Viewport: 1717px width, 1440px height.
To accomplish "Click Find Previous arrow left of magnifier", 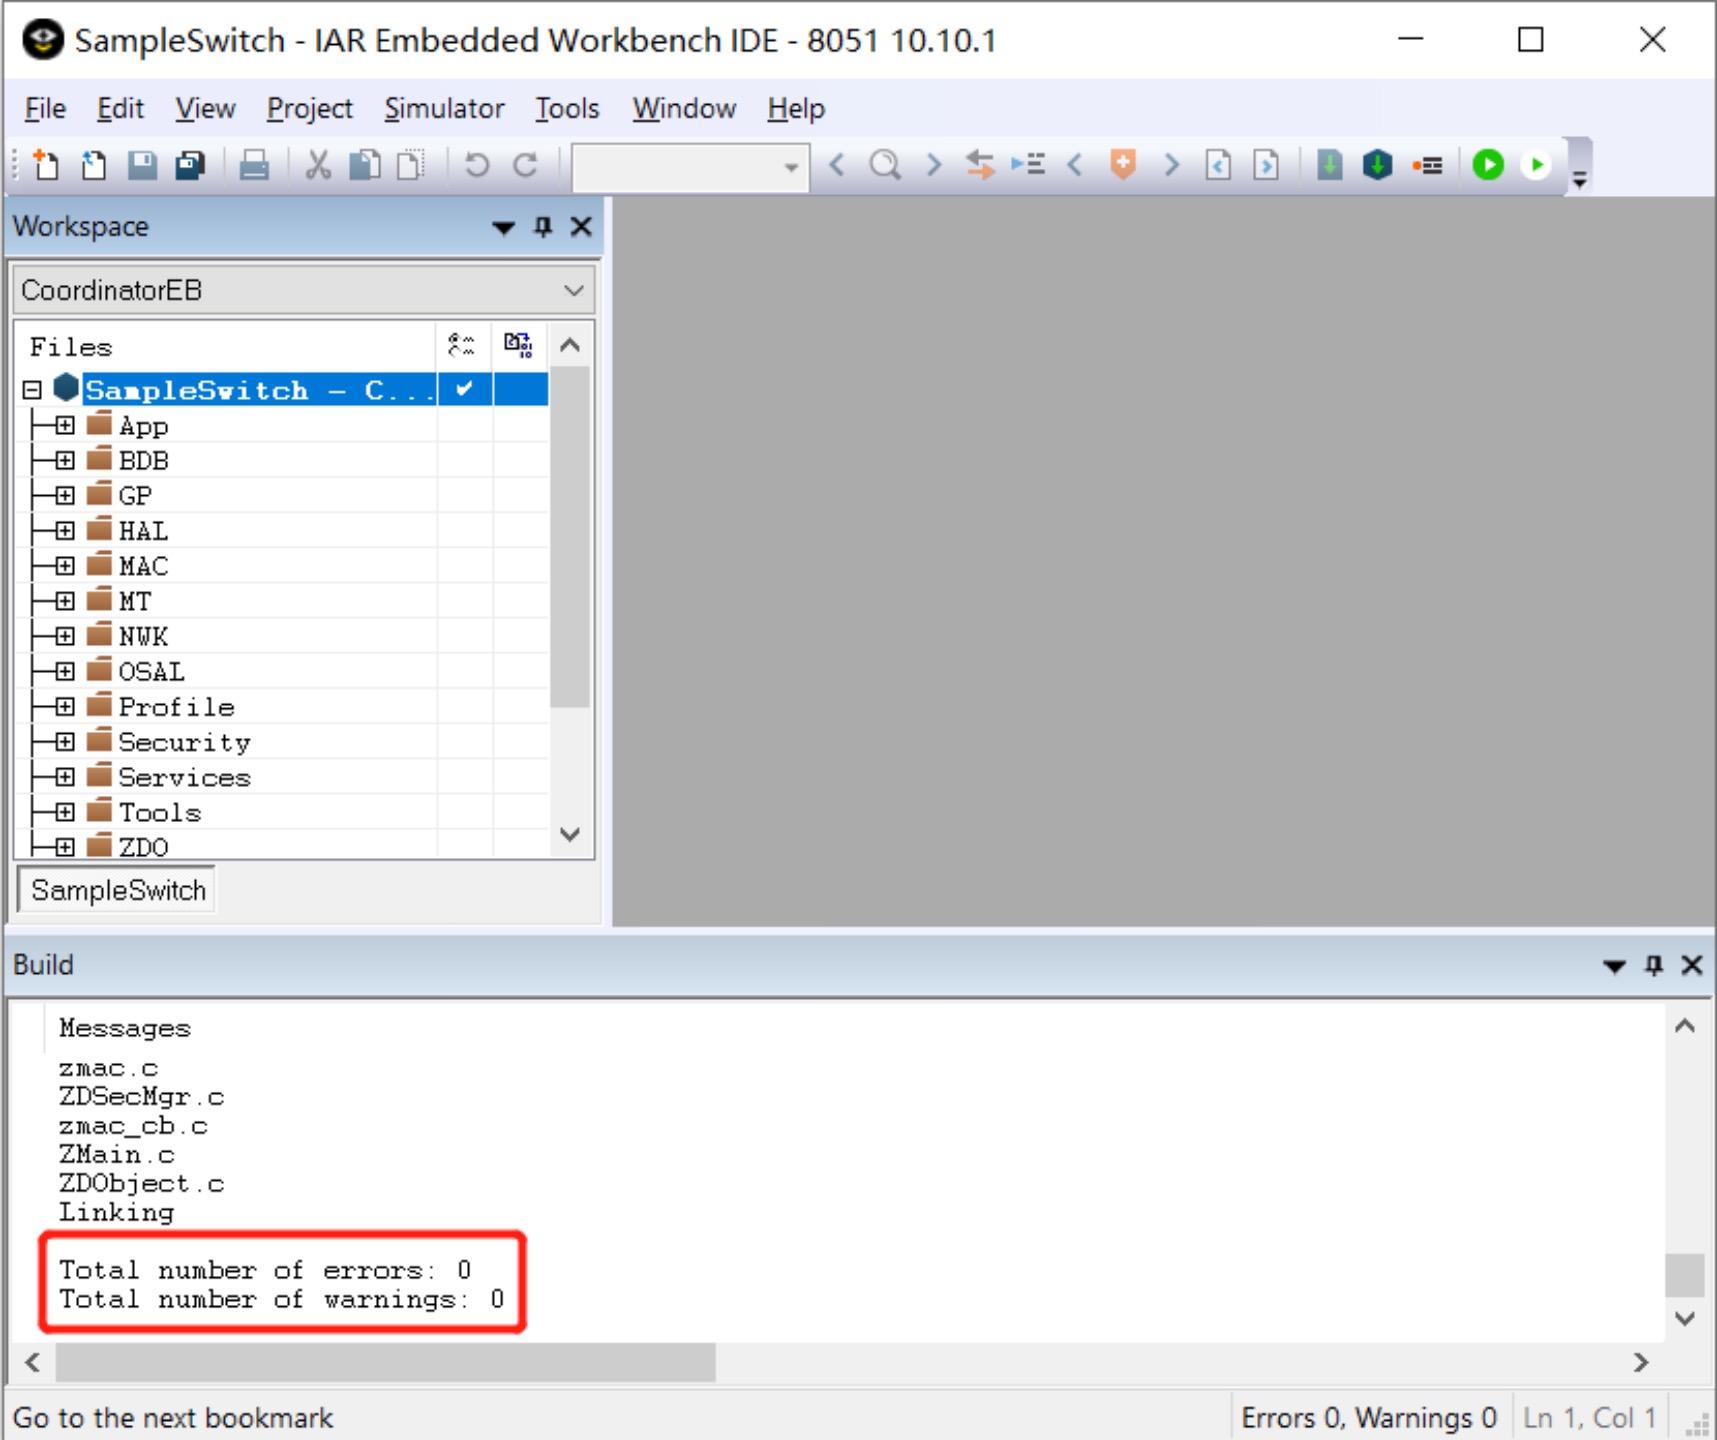I will (x=837, y=164).
